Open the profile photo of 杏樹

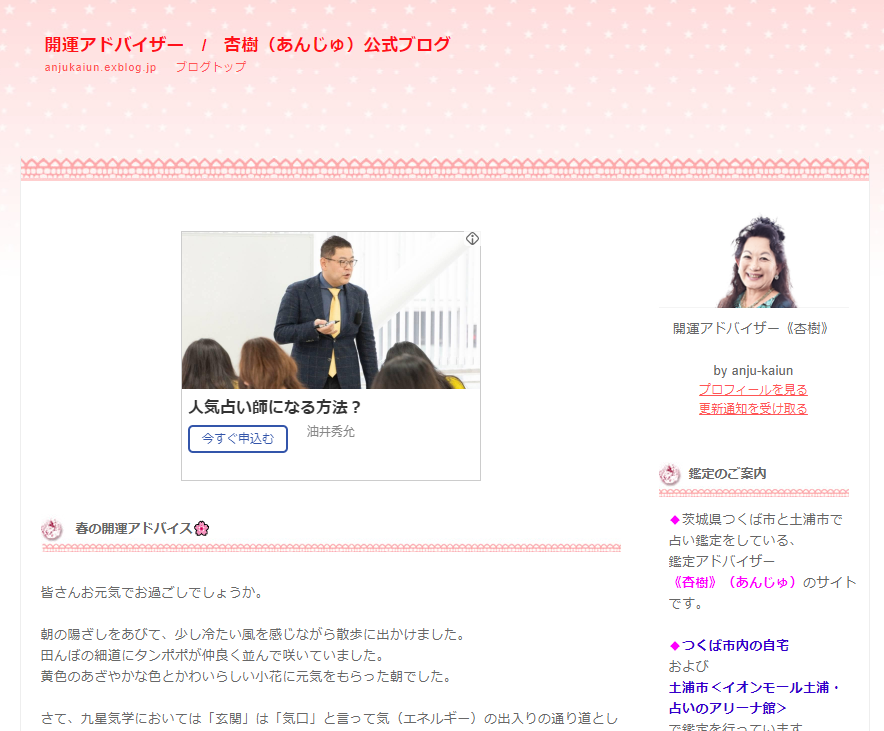tap(753, 262)
